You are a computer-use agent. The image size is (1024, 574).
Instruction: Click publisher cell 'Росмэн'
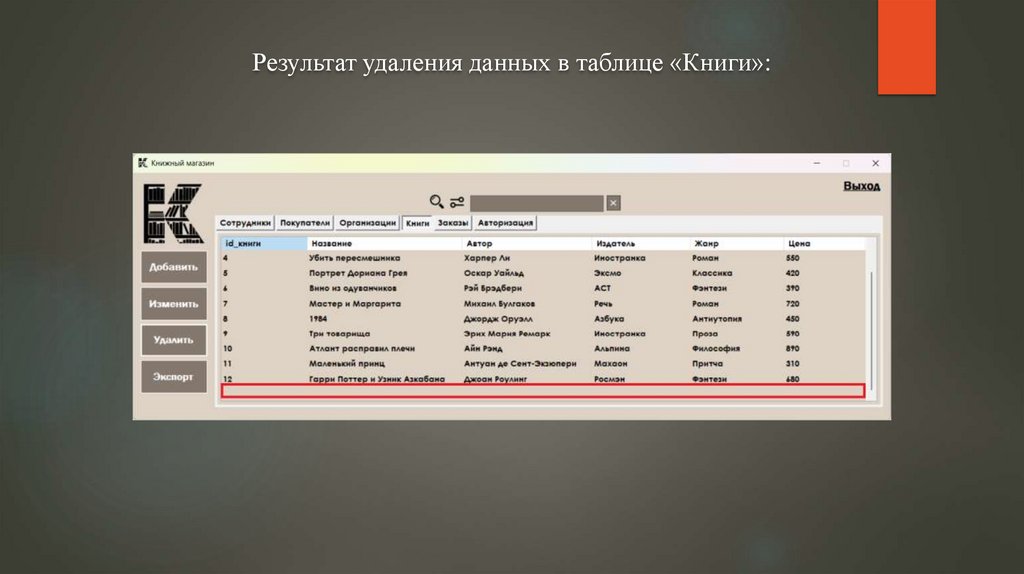pos(609,379)
